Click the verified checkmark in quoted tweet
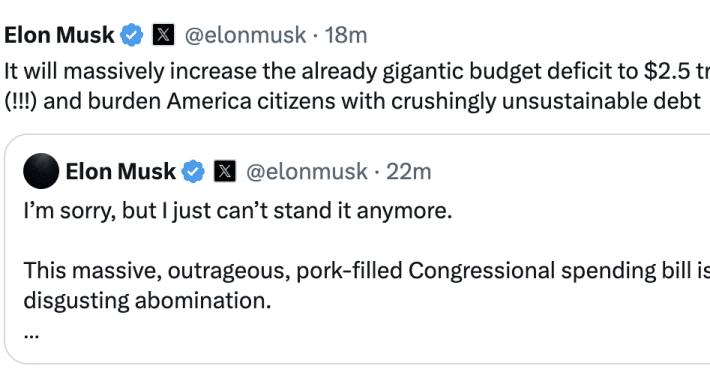 (193, 171)
